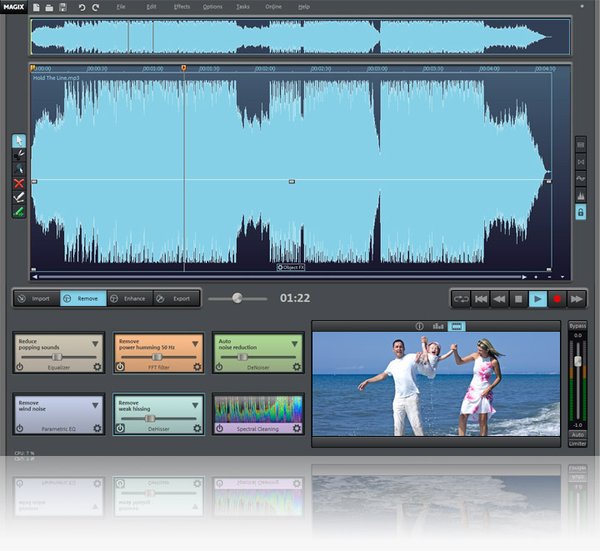The height and width of the screenshot is (551, 600).
Task: Click the slider next to the 01:22 time display
Action: coord(237,298)
